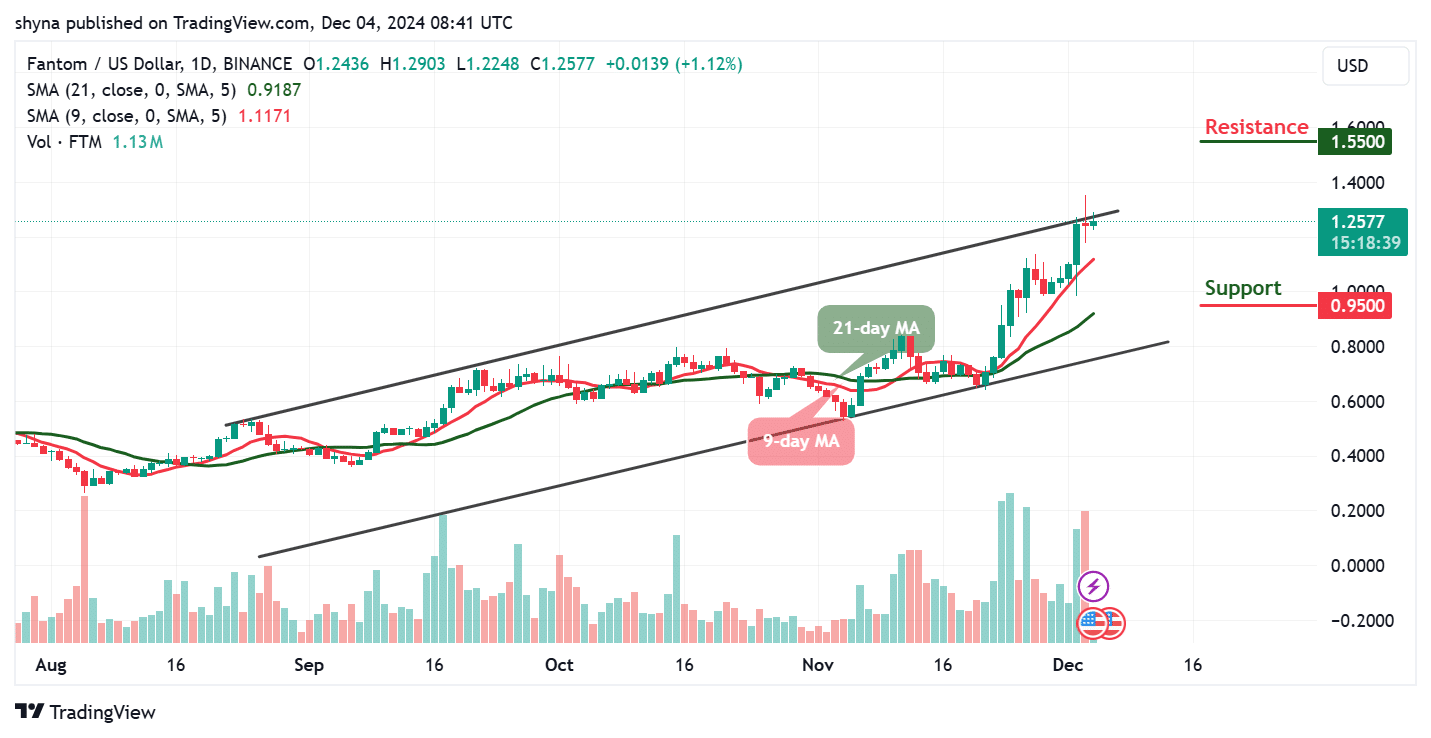This screenshot has height=738, width=1431.
Task: Click the SMA 9 value 1.1171
Action: [264, 116]
